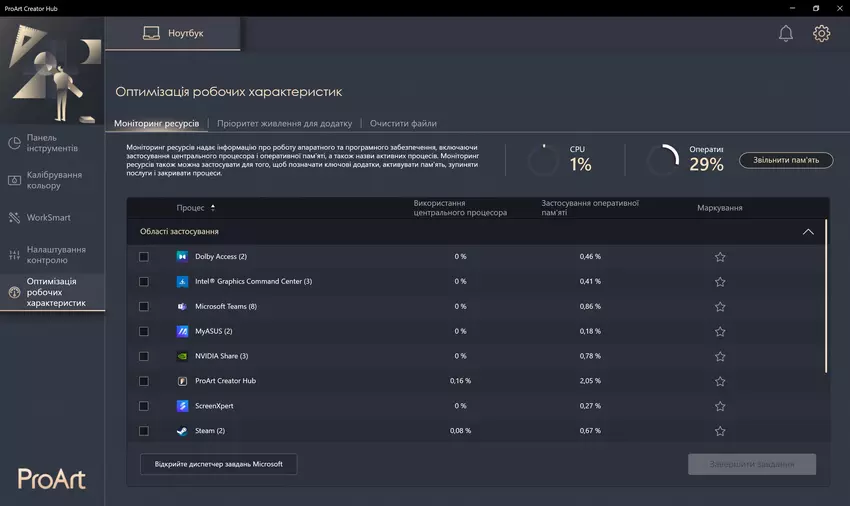Click the Steam app icon
This screenshot has height=506, width=850.
point(183,431)
